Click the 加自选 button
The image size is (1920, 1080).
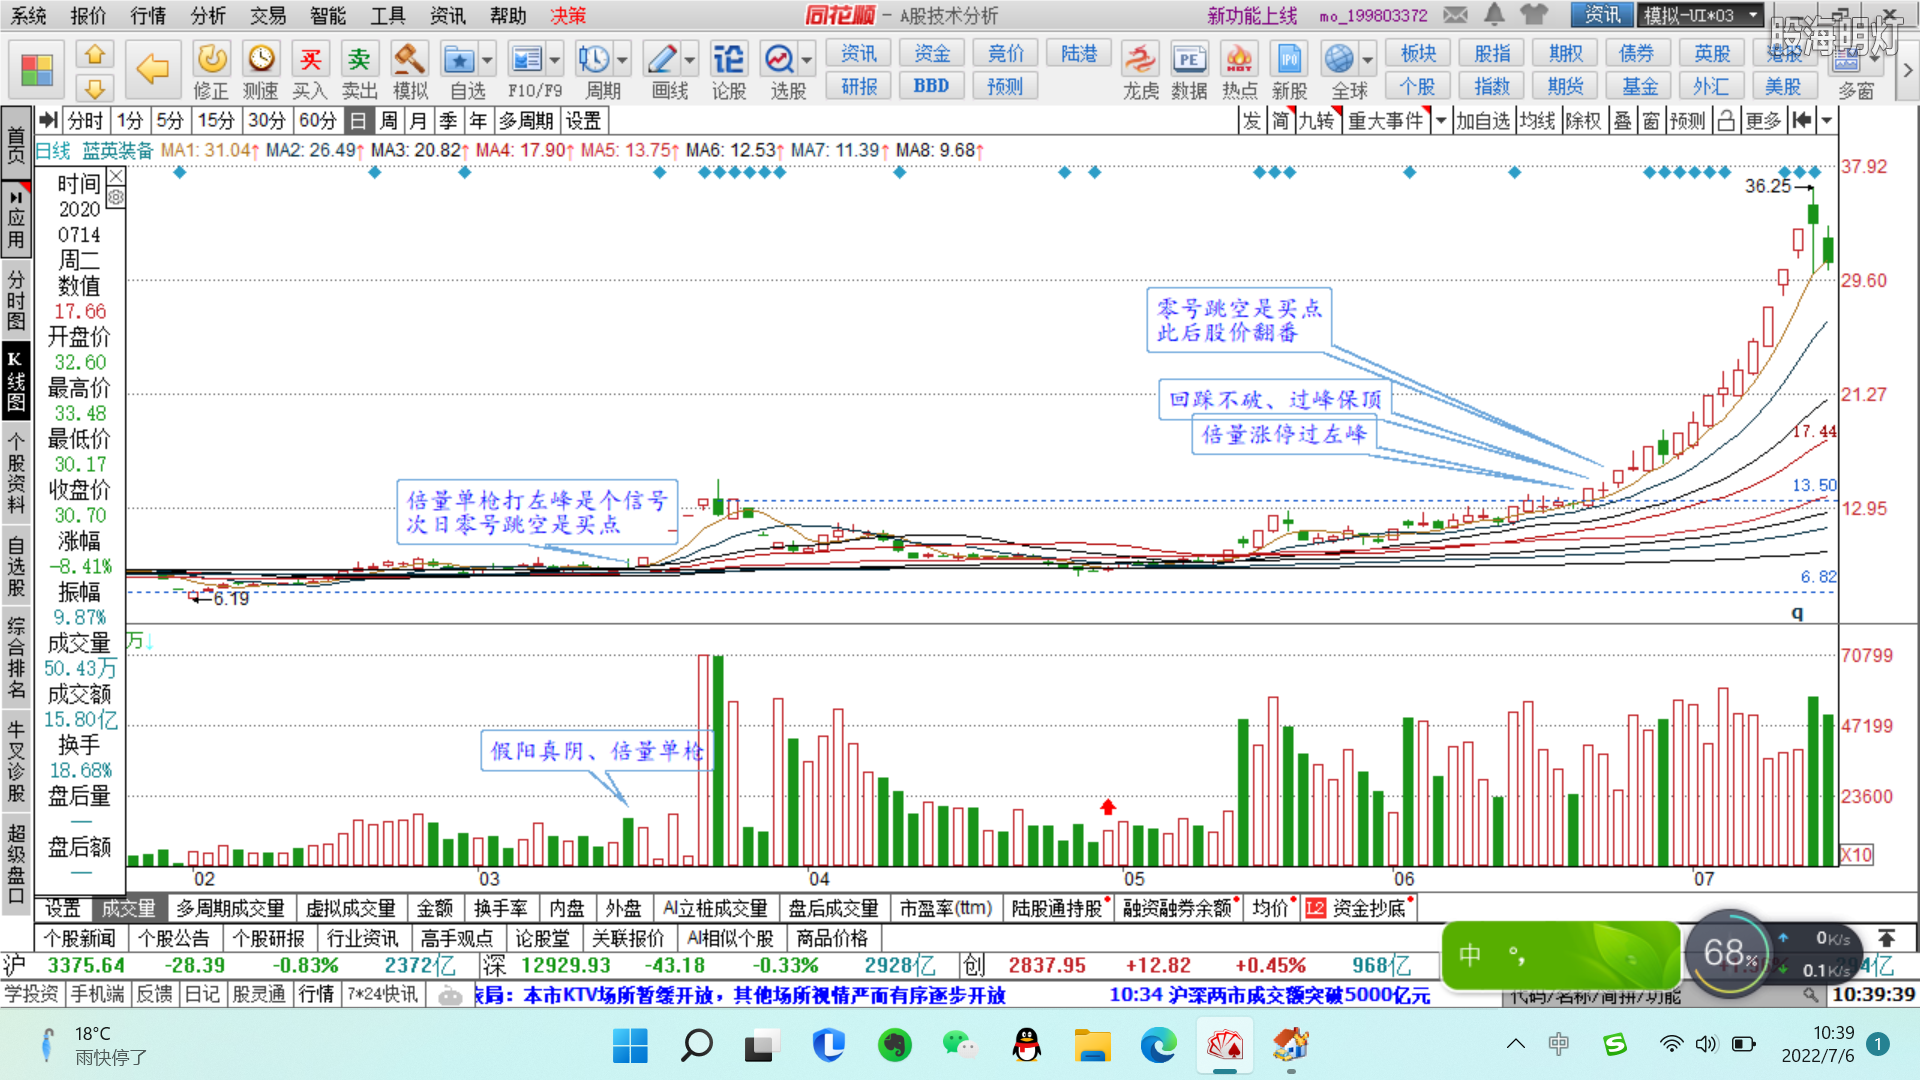[x=1483, y=121]
